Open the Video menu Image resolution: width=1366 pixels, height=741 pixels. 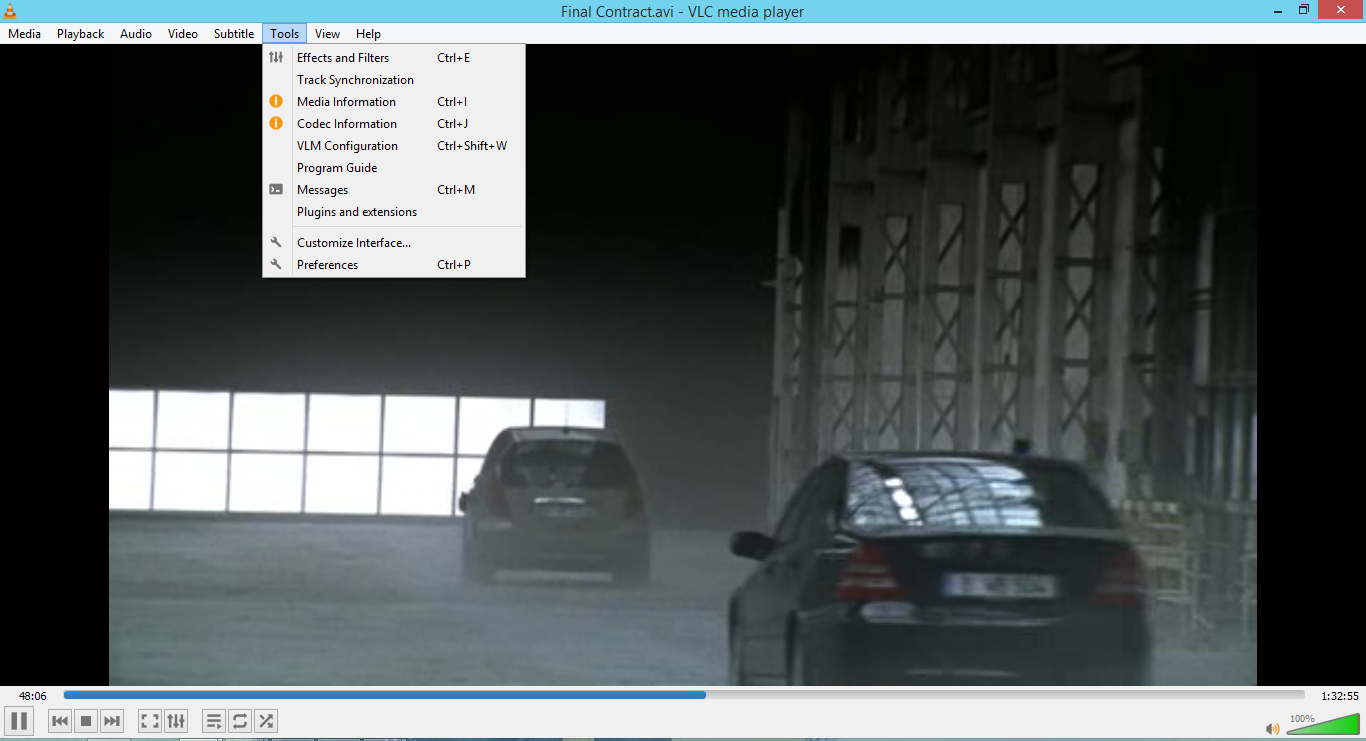pos(183,34)
